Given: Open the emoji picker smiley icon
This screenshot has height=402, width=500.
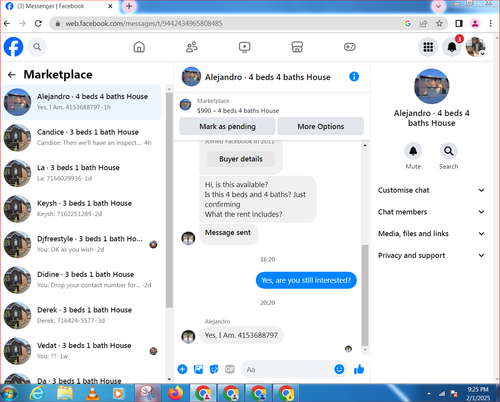Looking at the screenshot, I should pyautogui.click(x=339, y=369).
